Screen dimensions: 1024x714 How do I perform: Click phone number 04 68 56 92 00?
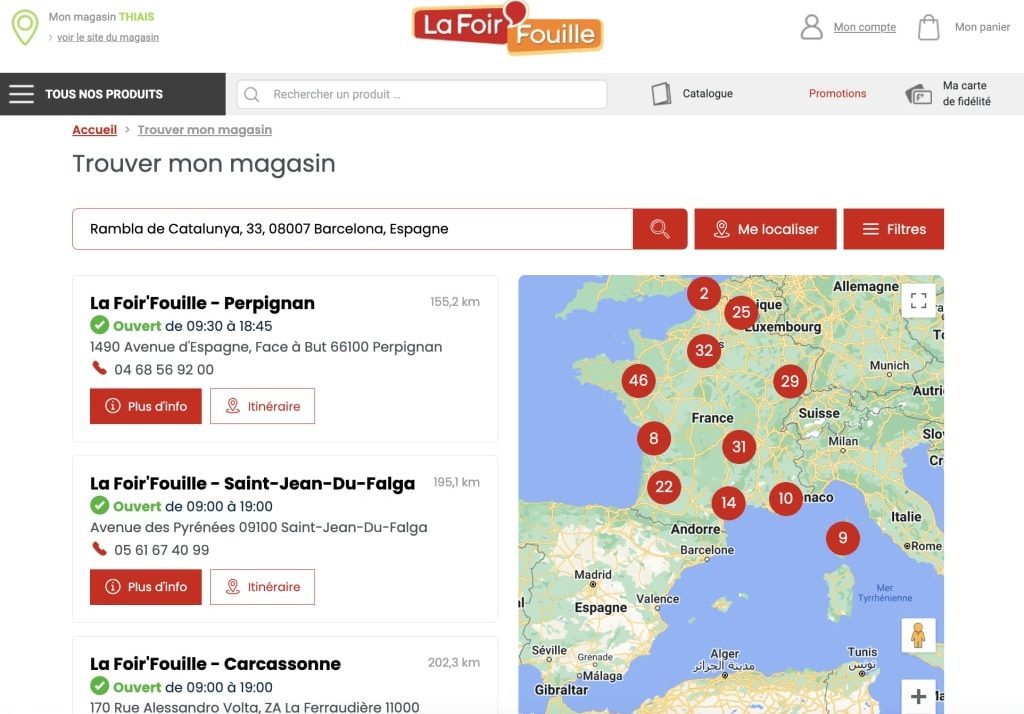(x=164, y=370)
